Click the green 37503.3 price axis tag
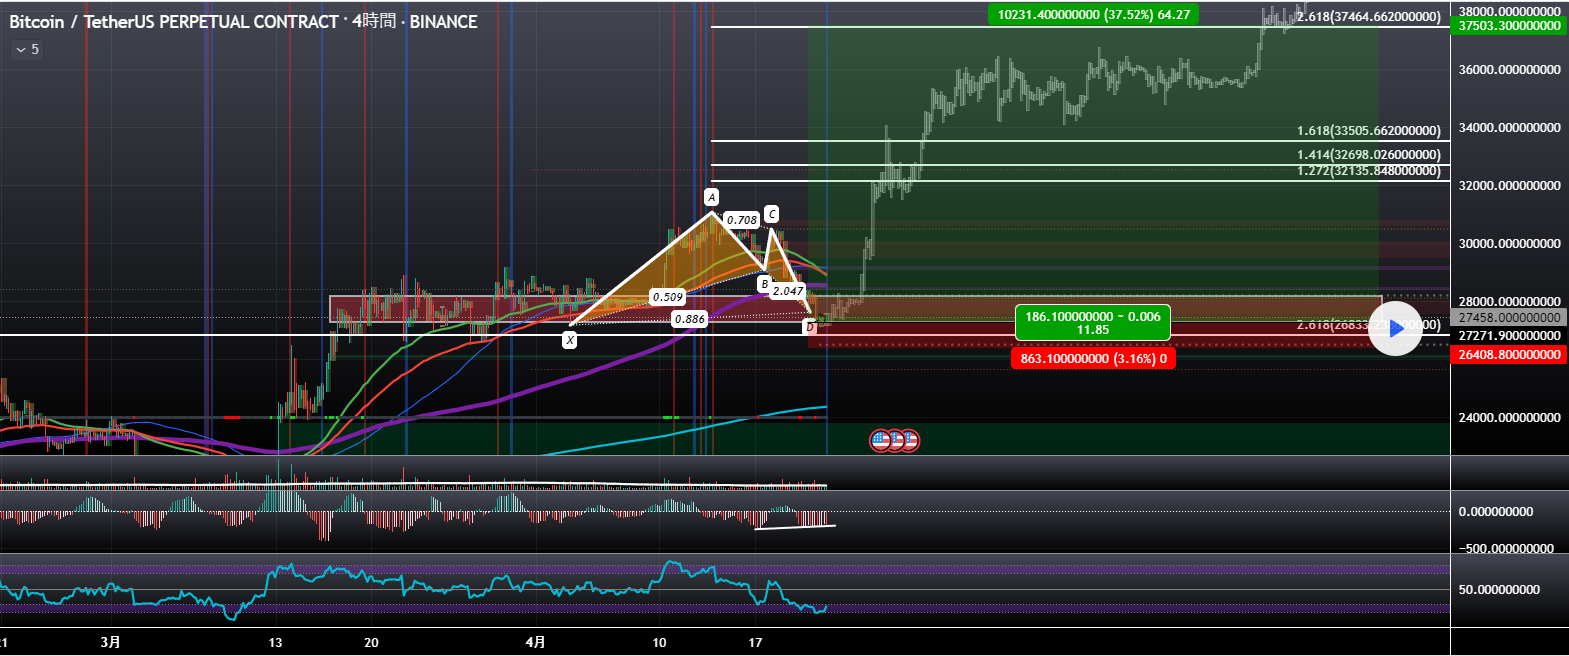Screen dimensions: 1569x656 point(1509,26)
